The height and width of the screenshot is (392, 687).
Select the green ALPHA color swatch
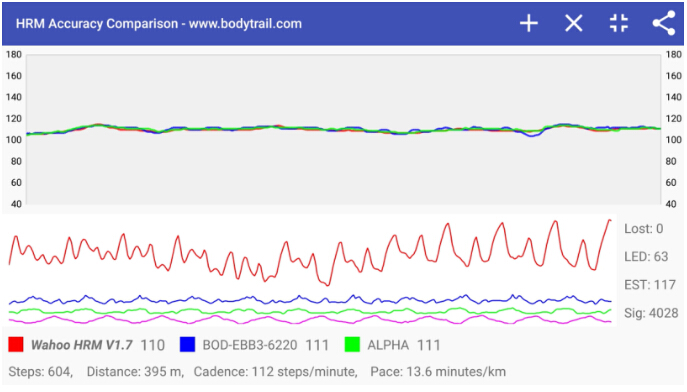(x=352, y=345)
